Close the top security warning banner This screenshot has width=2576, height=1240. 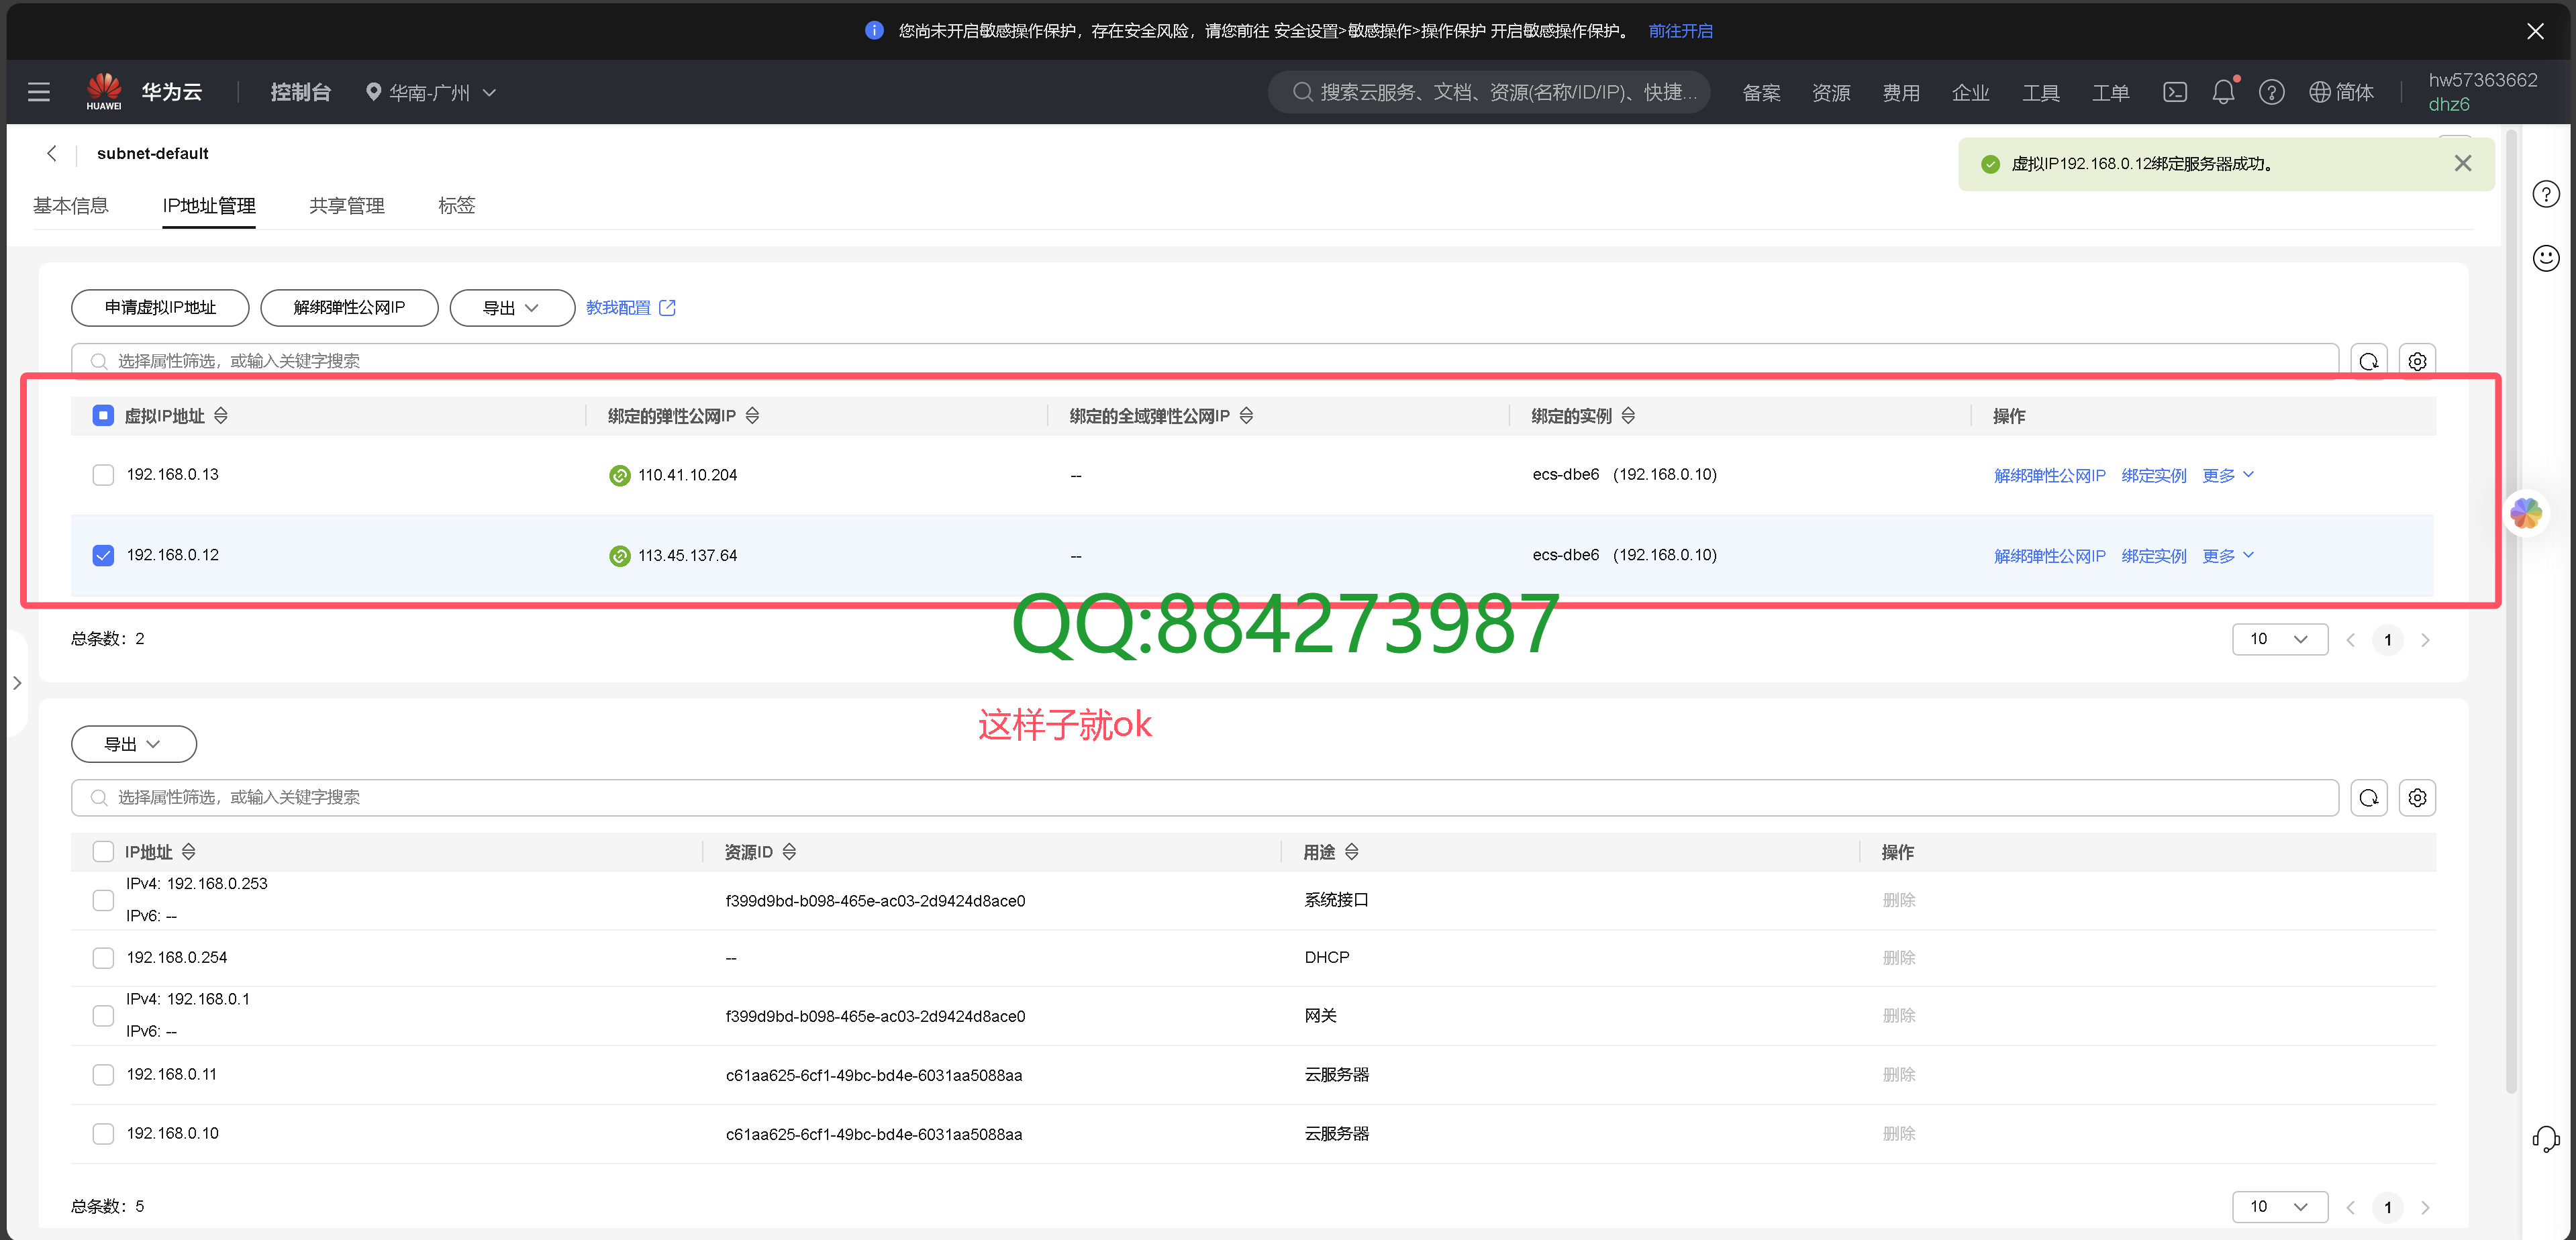(2535, 31)
